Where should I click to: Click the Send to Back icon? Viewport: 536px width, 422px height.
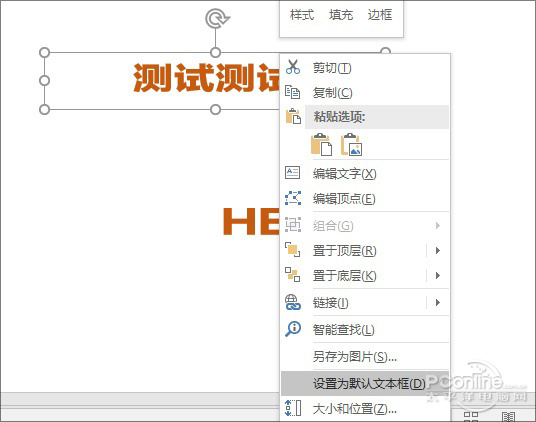click(293, 275)
